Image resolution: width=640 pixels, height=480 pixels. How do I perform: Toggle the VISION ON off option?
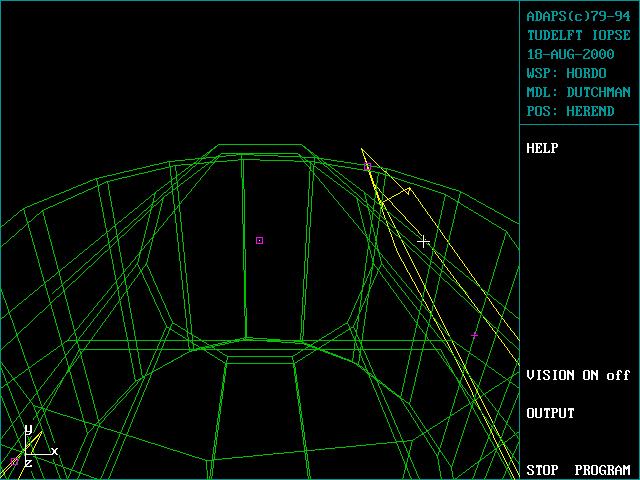(578, 375)
